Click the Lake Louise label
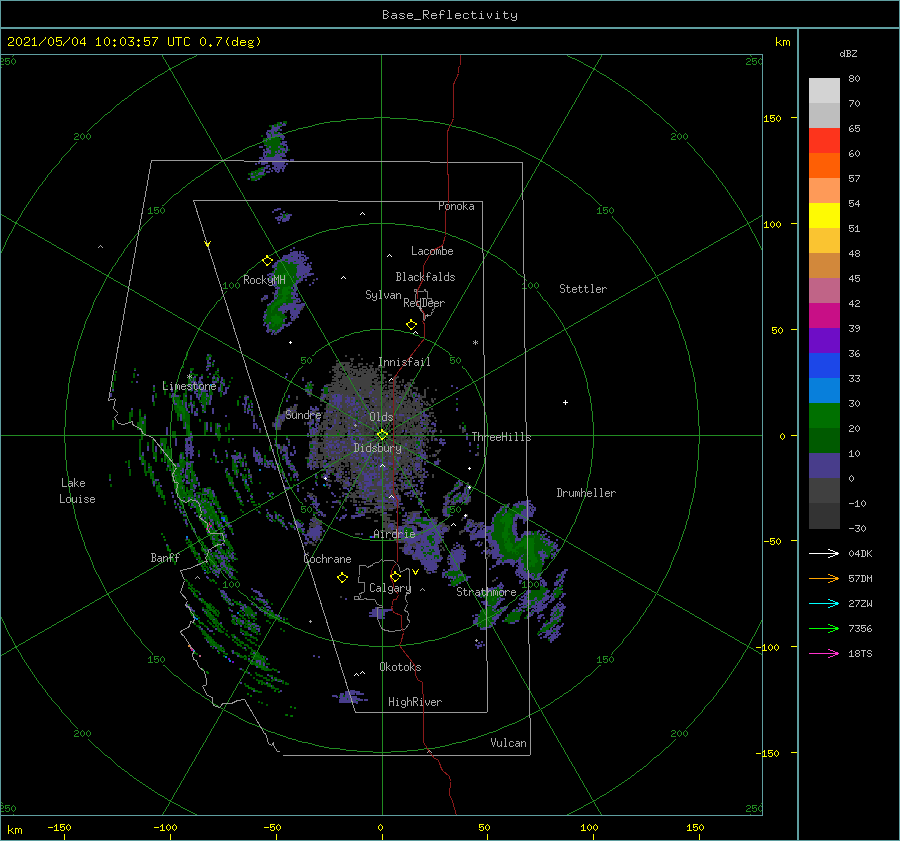 77,491
